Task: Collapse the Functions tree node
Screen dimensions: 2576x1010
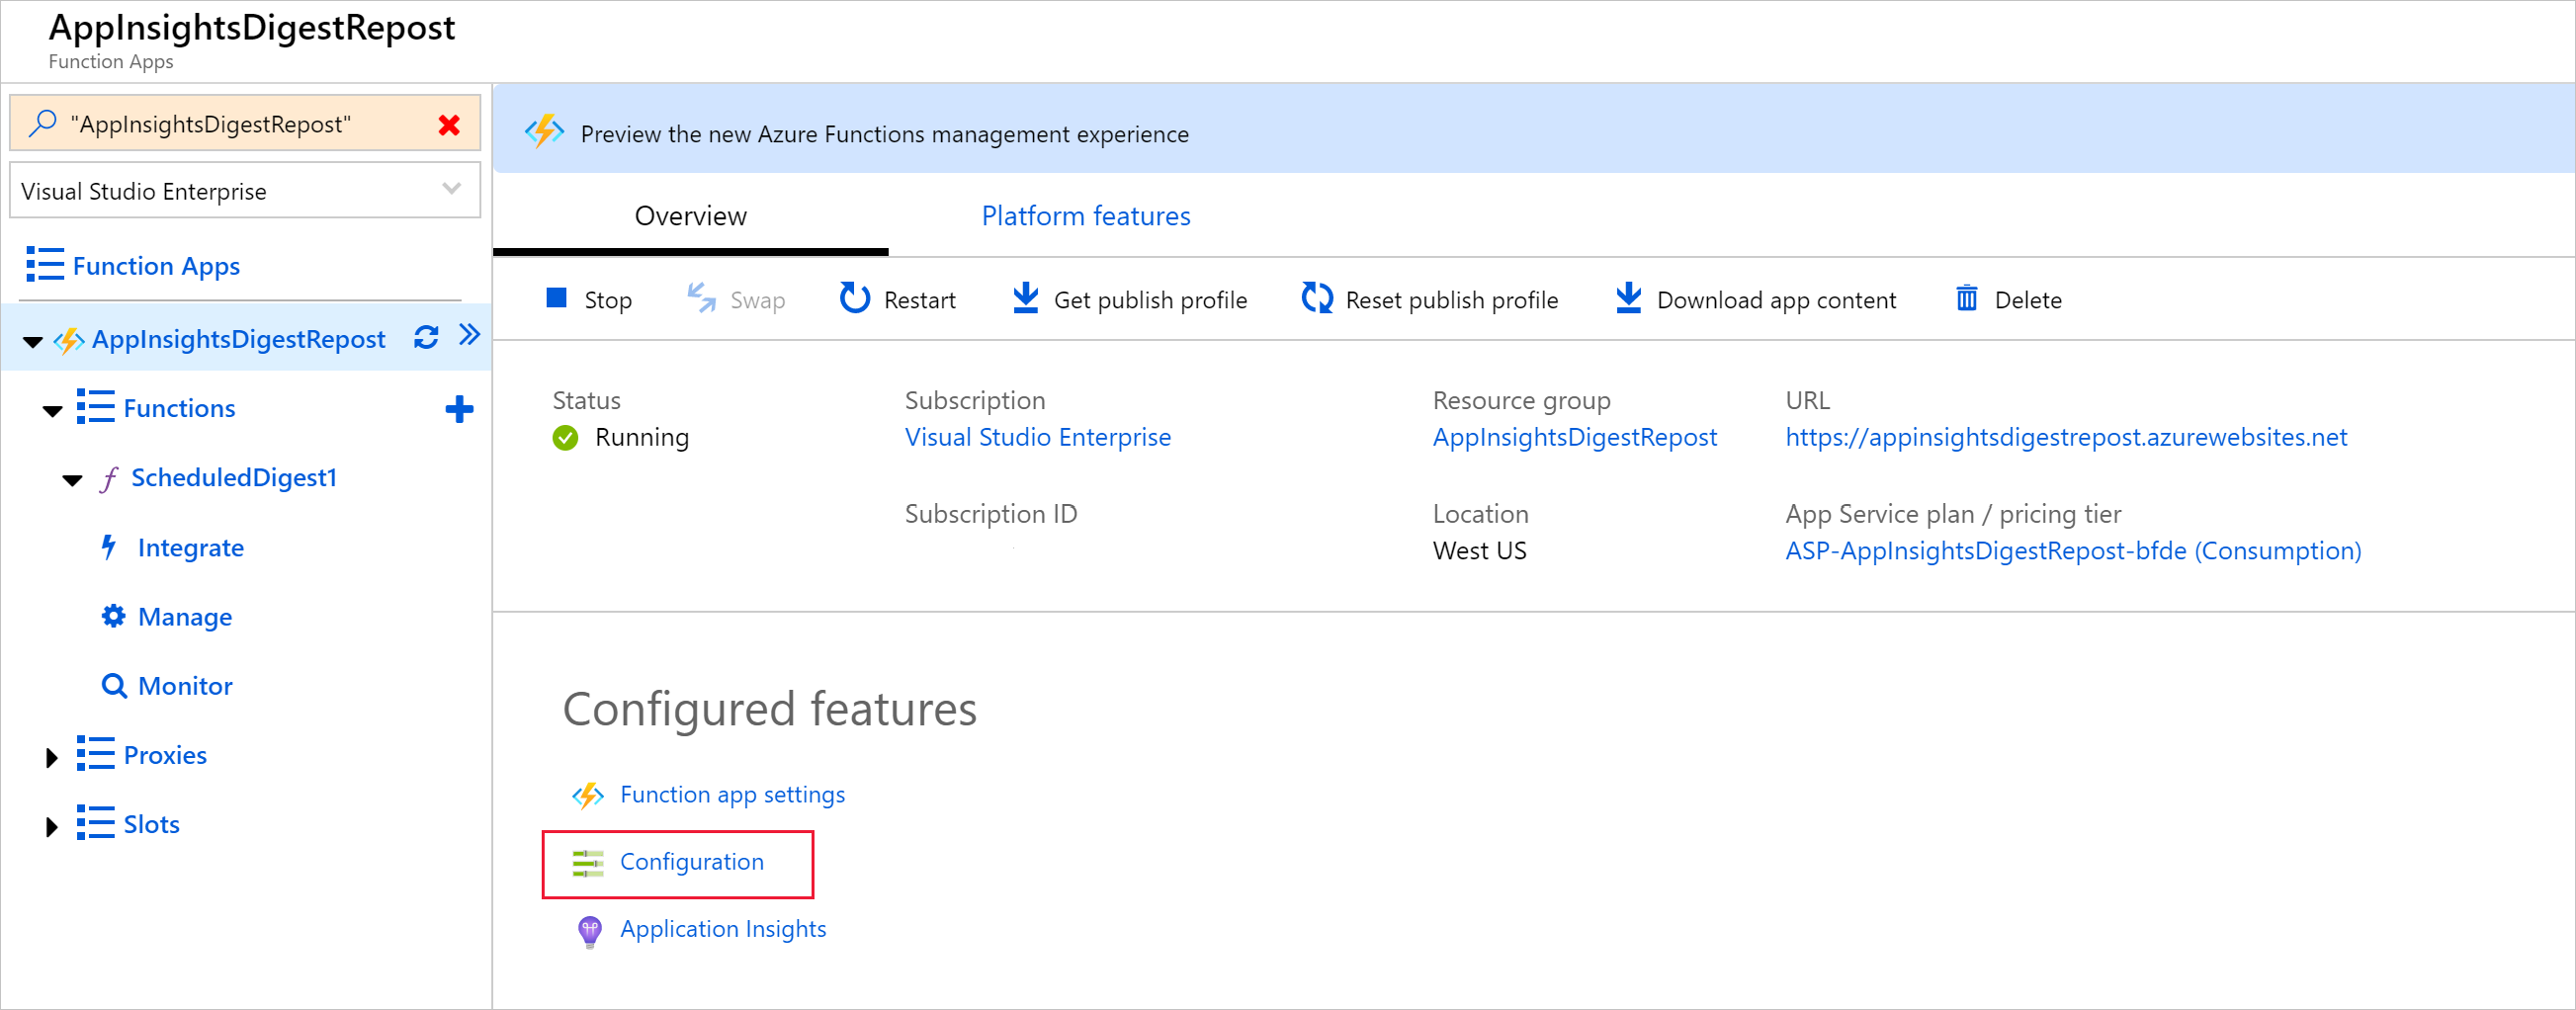Action: coord(53,410)
